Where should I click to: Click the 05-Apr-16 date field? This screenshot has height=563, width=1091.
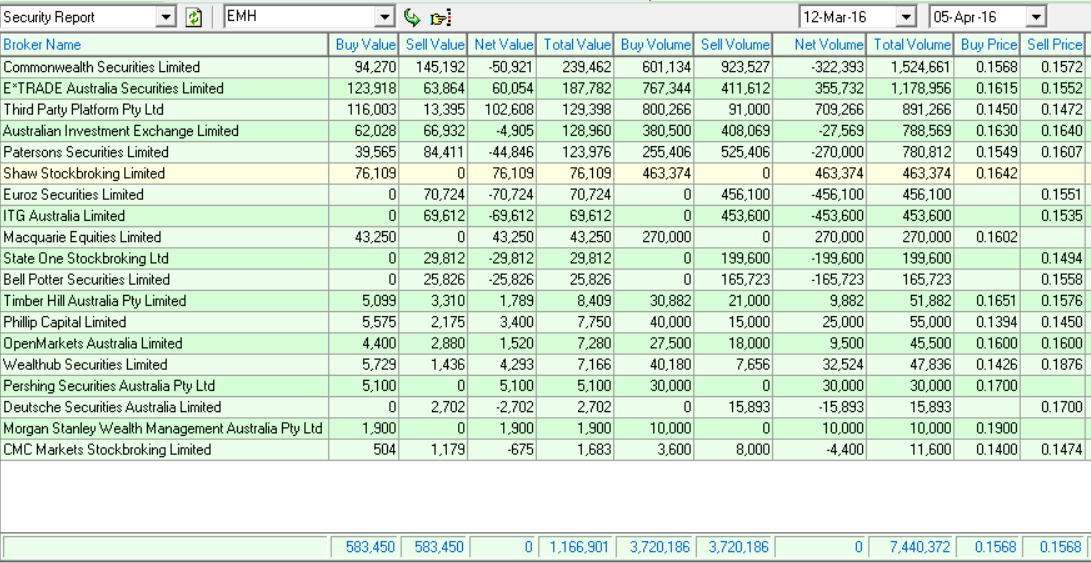pos(978,17)
